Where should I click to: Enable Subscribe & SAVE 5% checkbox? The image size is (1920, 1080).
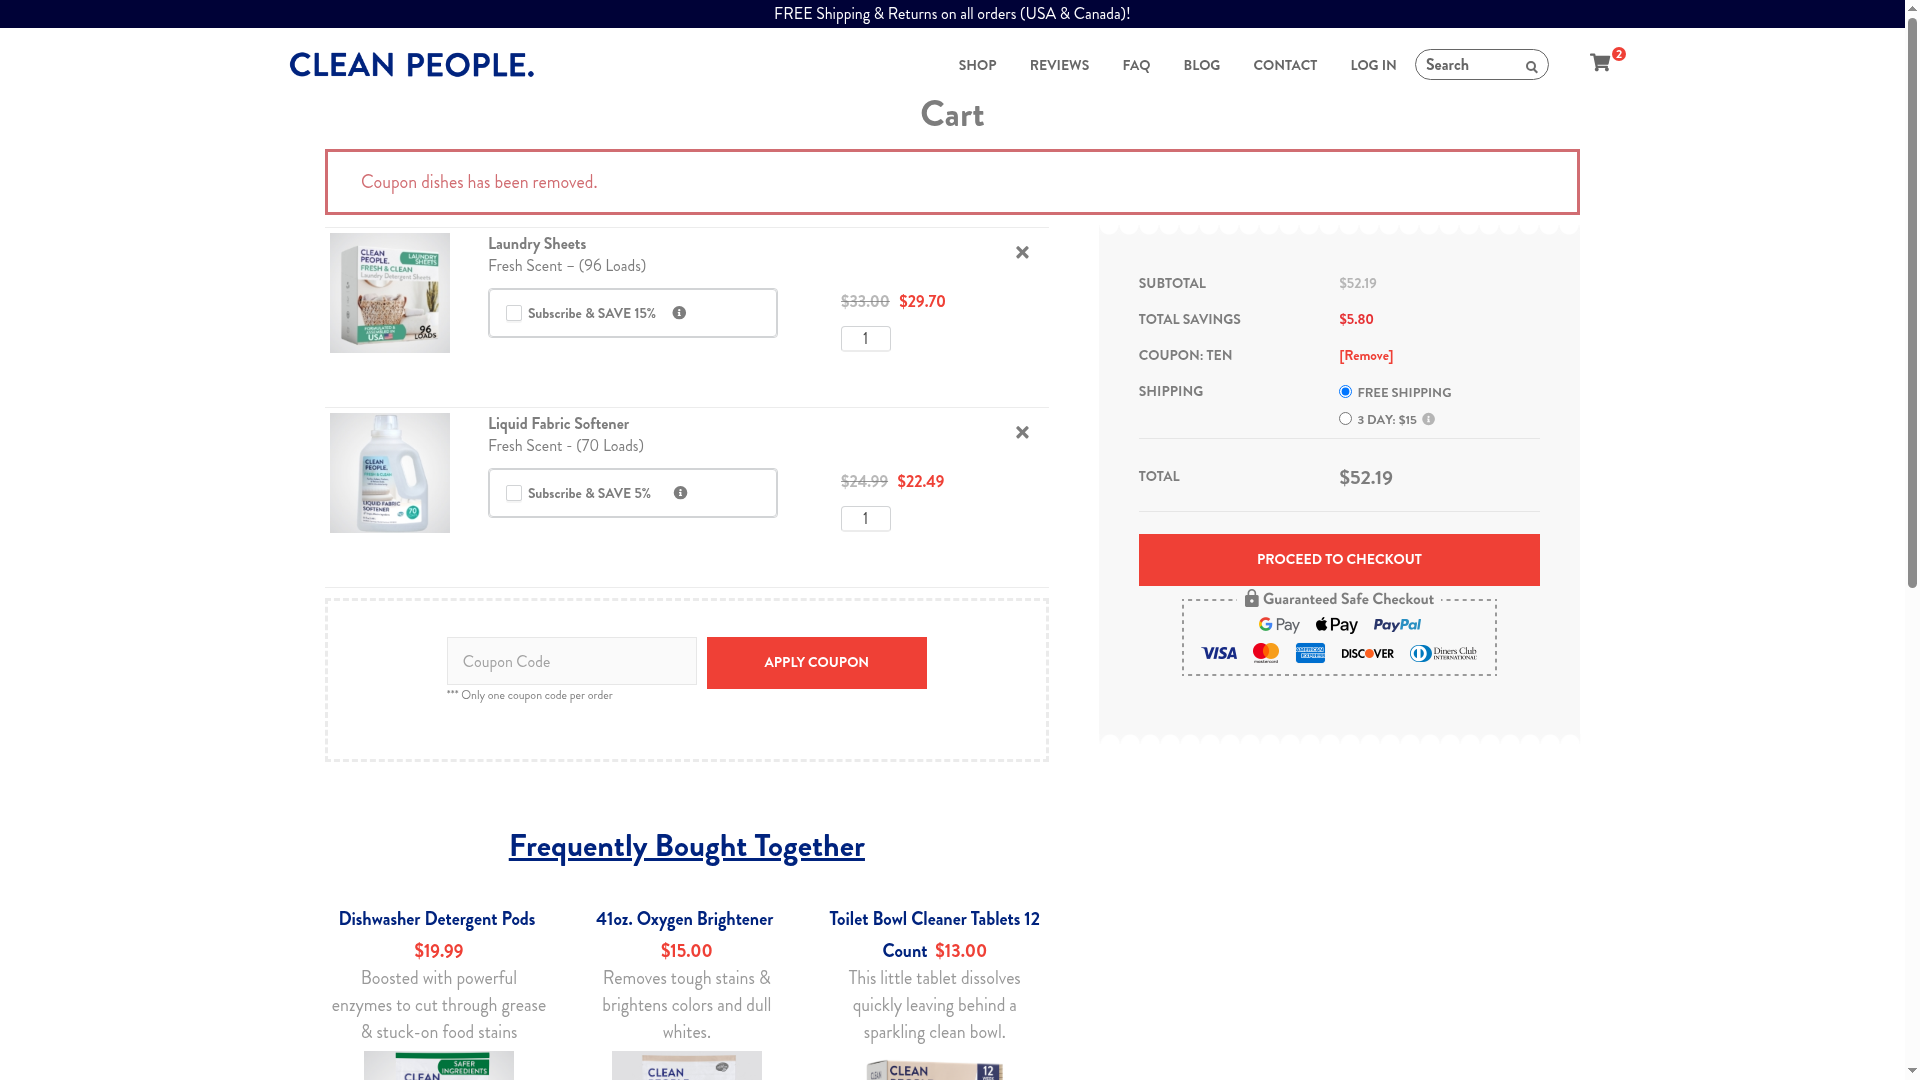(514, 493)
